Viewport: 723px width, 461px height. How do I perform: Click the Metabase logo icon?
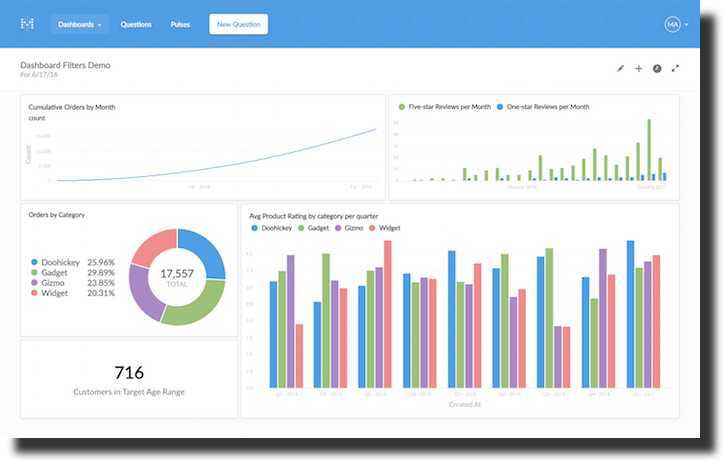click(x=27, y=24)
